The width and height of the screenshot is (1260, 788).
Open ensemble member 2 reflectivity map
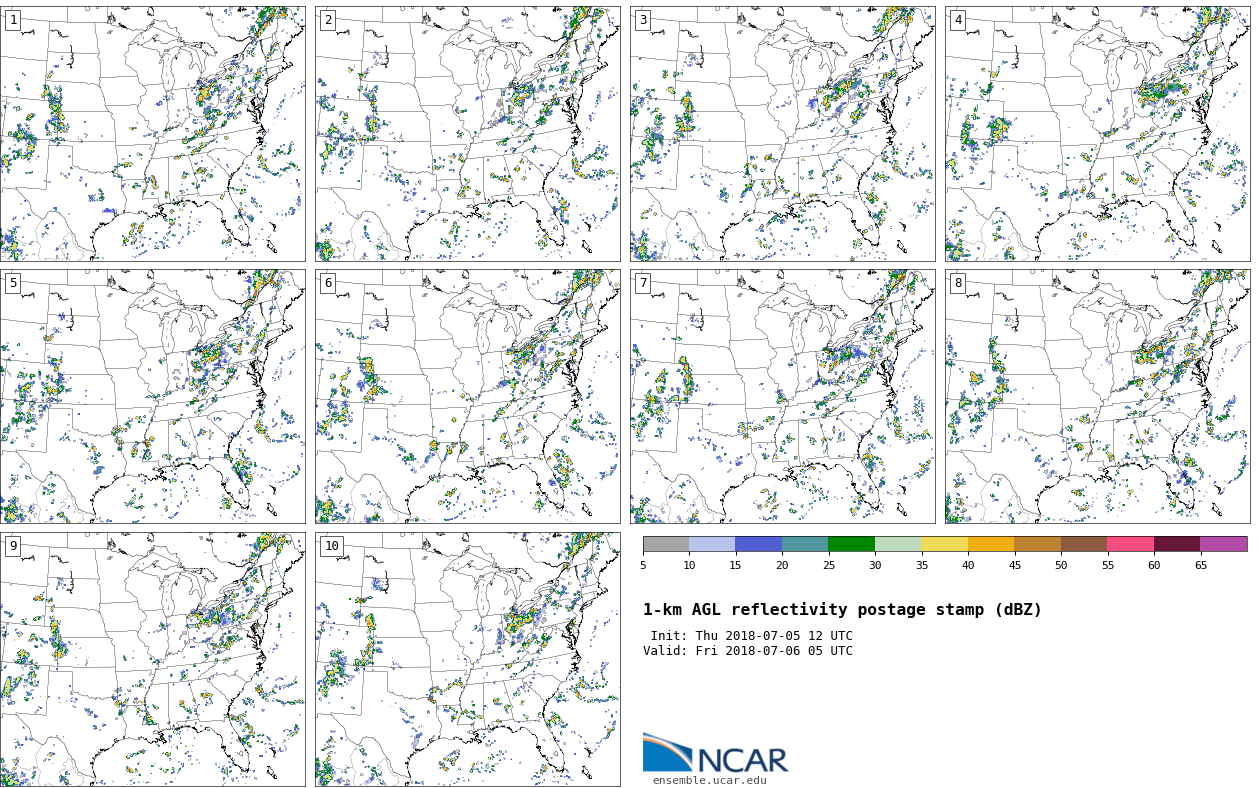pyautogui.click(x=467, y=134)
